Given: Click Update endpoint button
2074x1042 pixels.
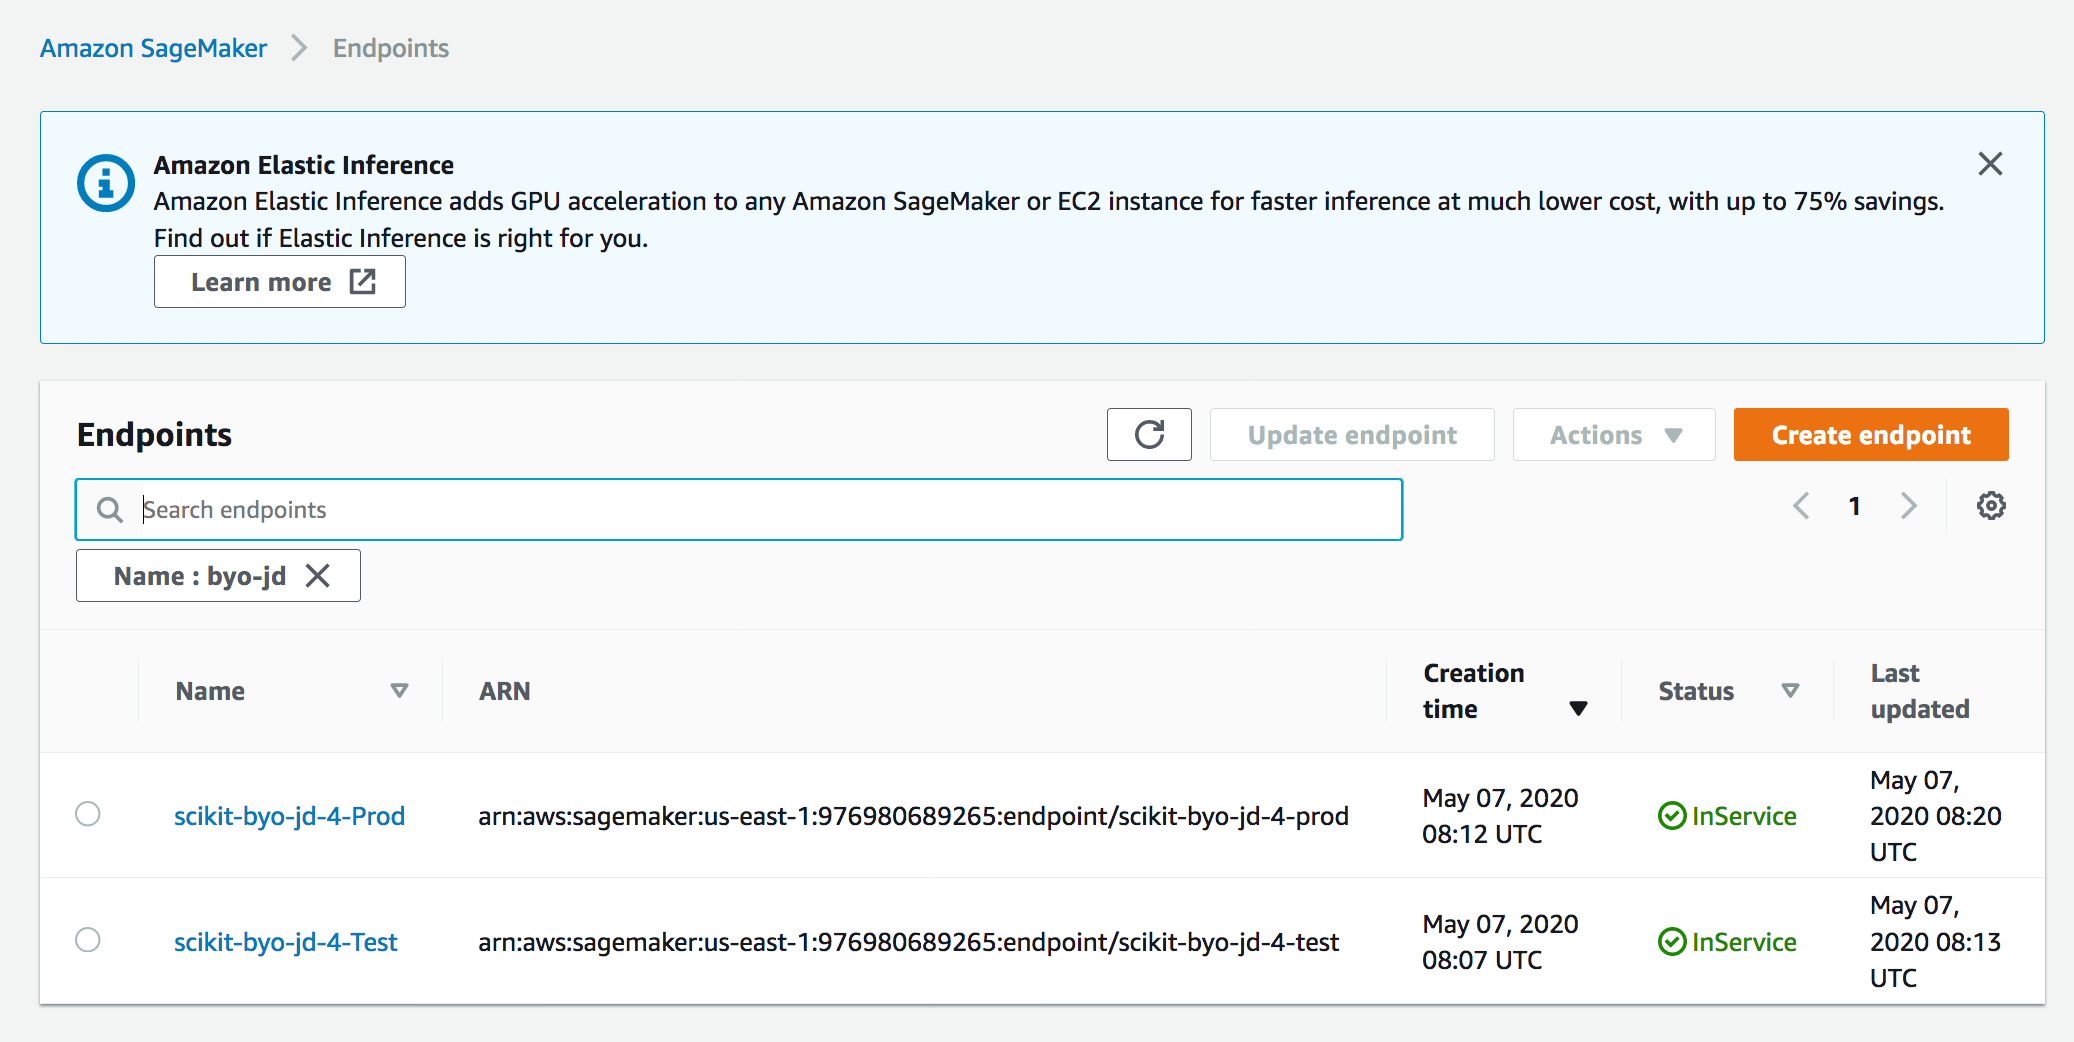Looking at the screenshot, I should [x=1352, y=434].
